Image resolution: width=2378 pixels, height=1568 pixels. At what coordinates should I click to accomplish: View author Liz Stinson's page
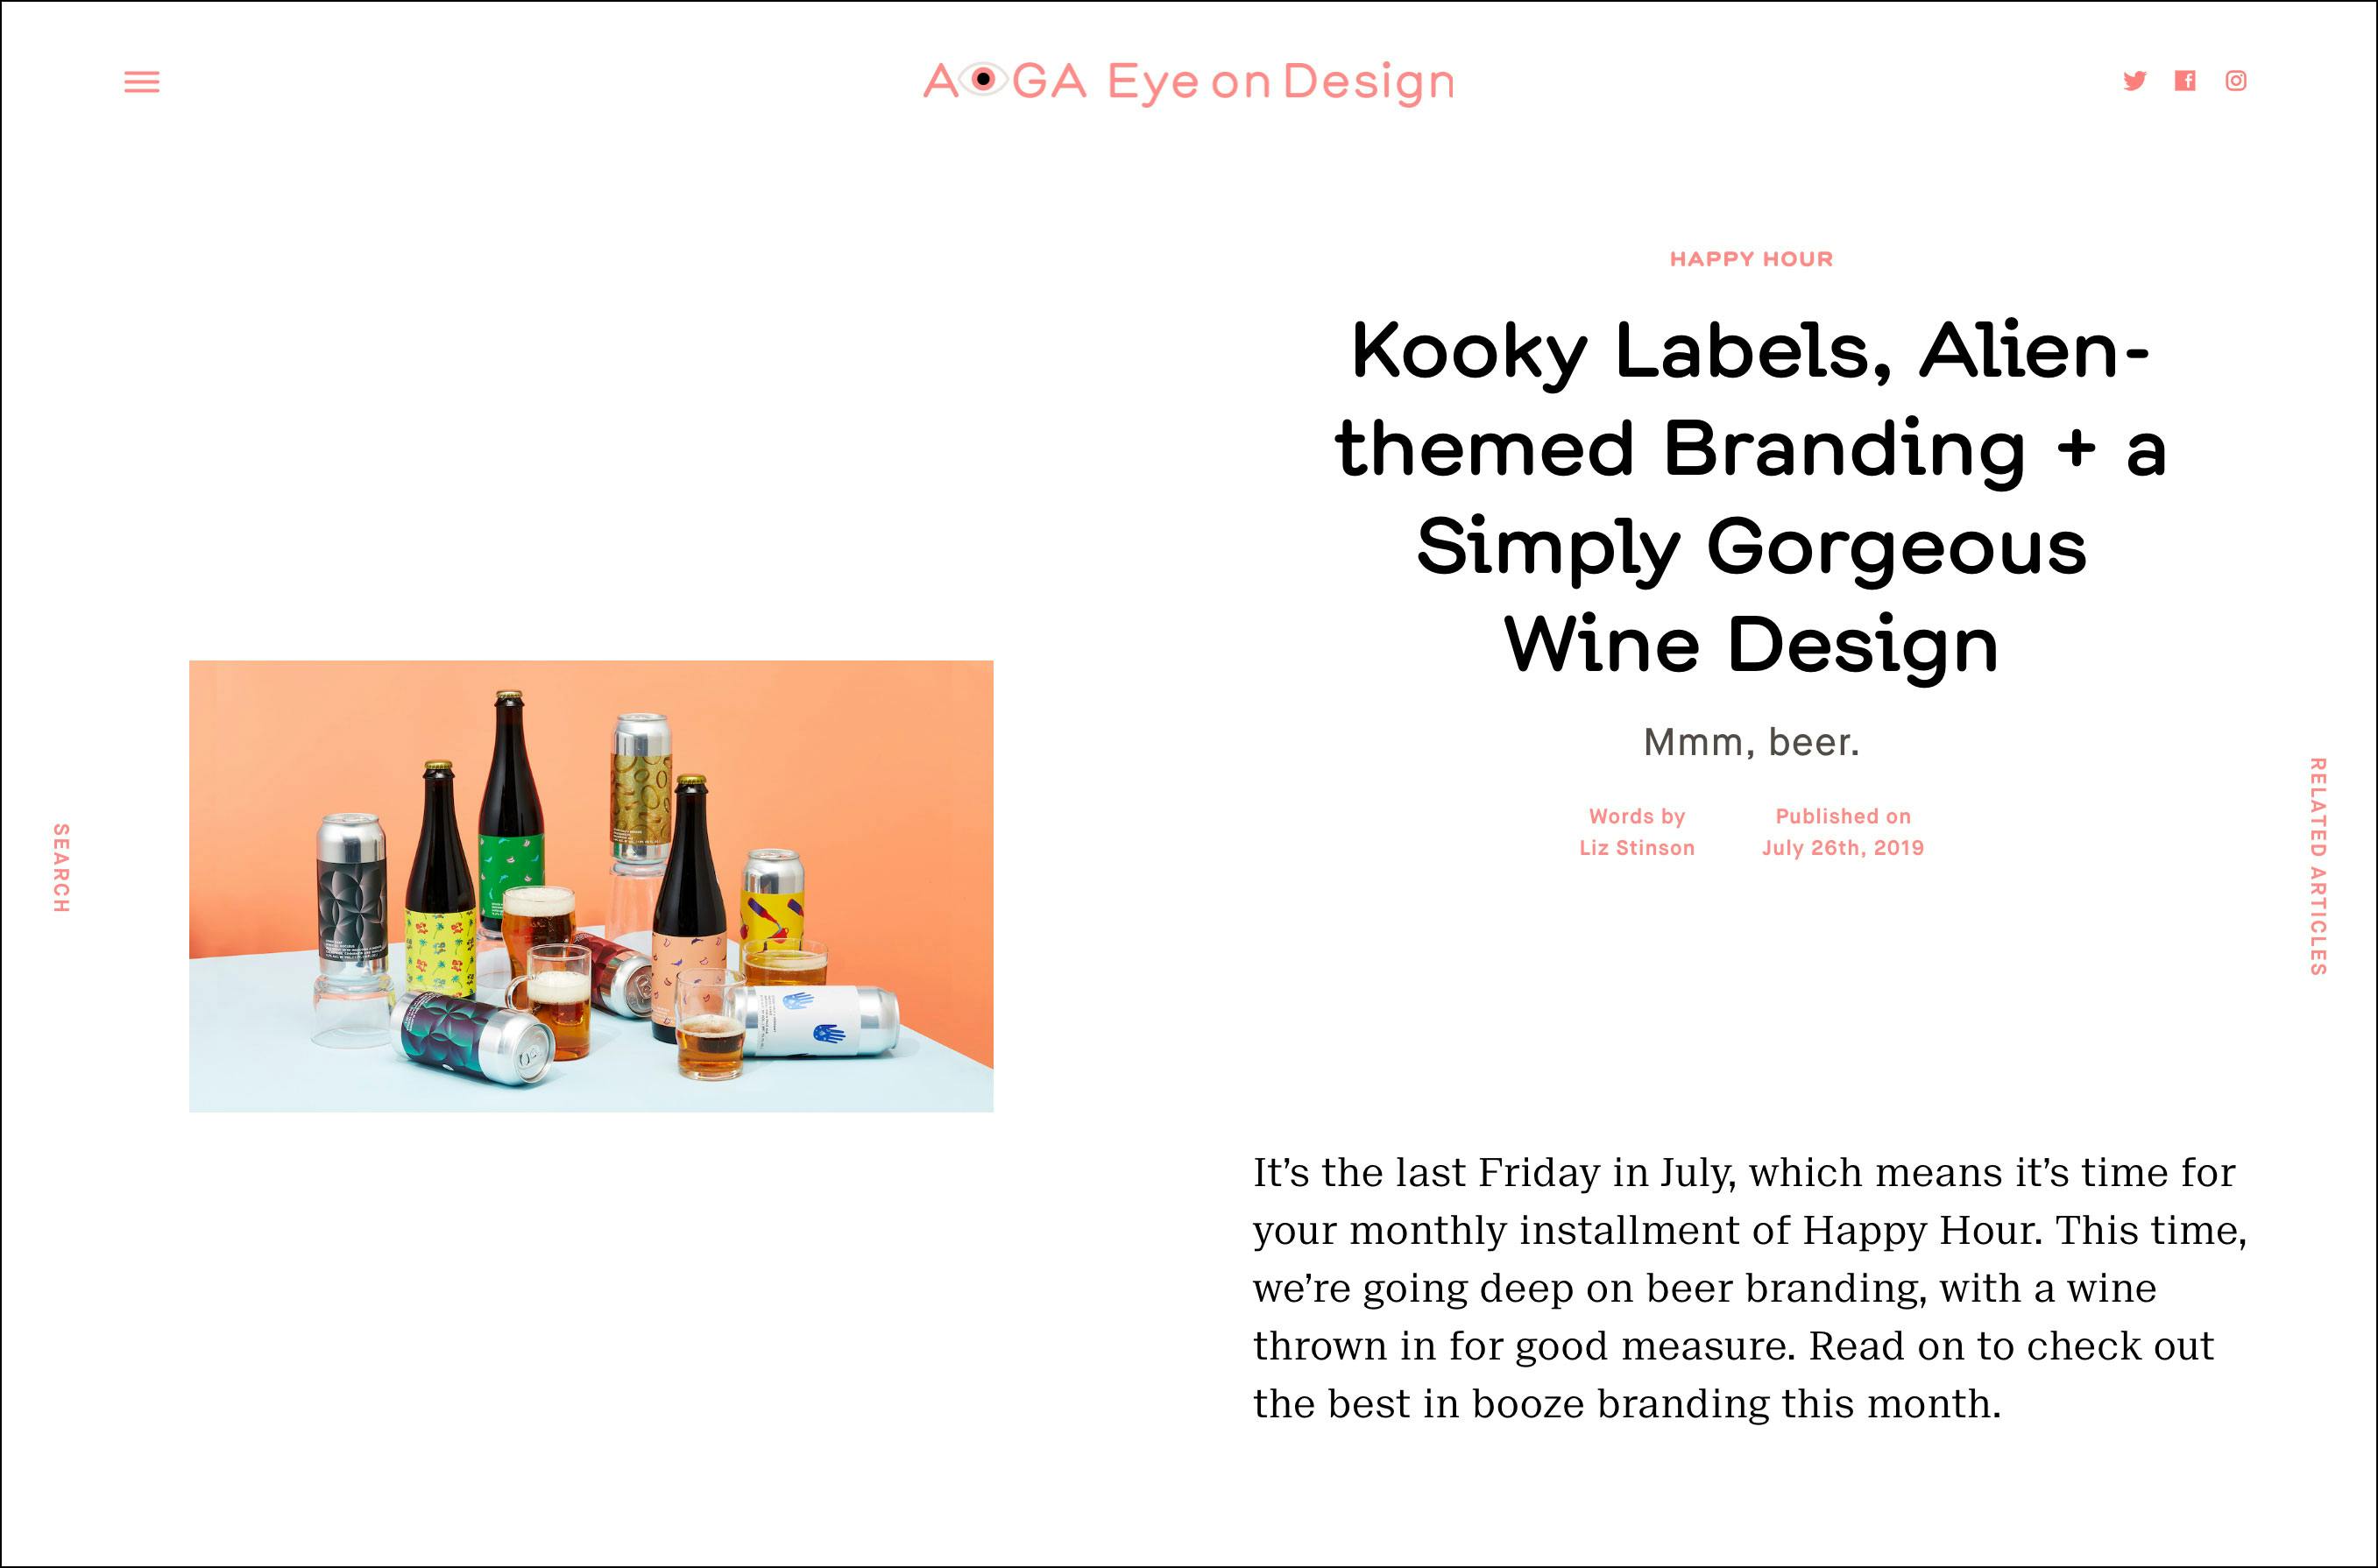[x=1637, y=848]
